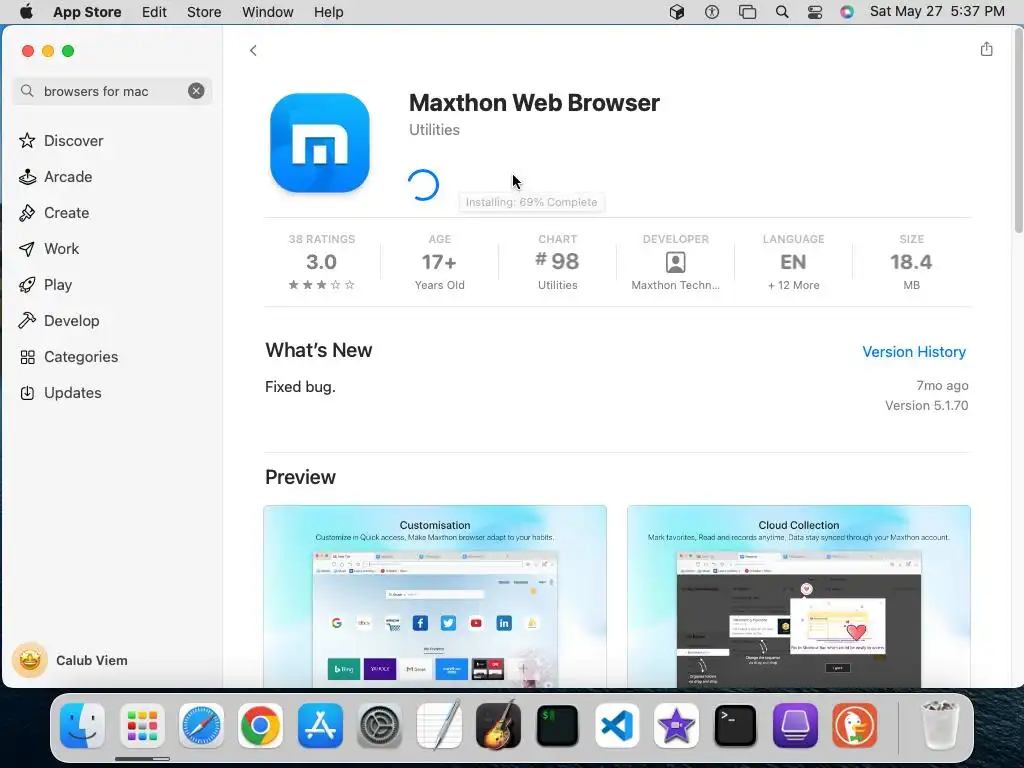Focus the 'browsers for mac' search field
Viewport: 1024px width, 768px height.
pos(112,91)
